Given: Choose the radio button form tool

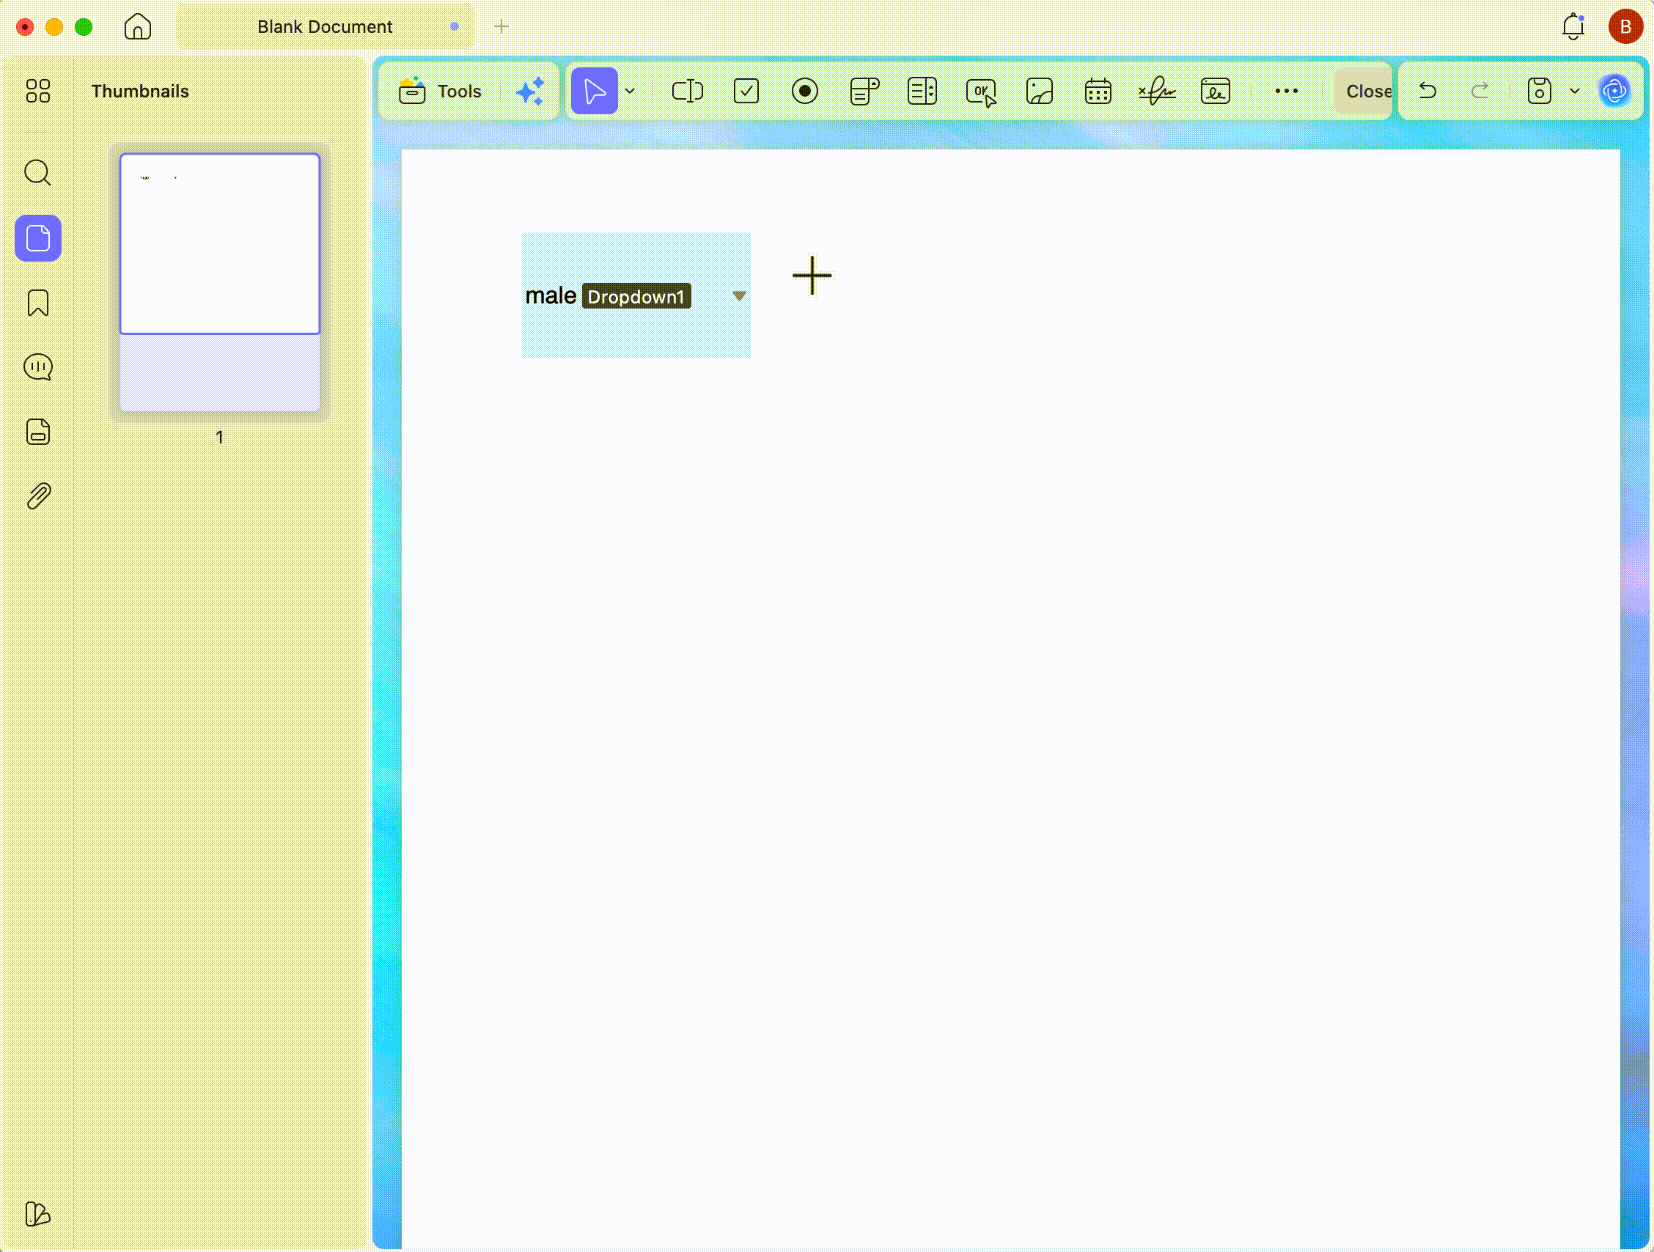Looking at the screenshot, I should pyautogui.click(x=805, y=91).
